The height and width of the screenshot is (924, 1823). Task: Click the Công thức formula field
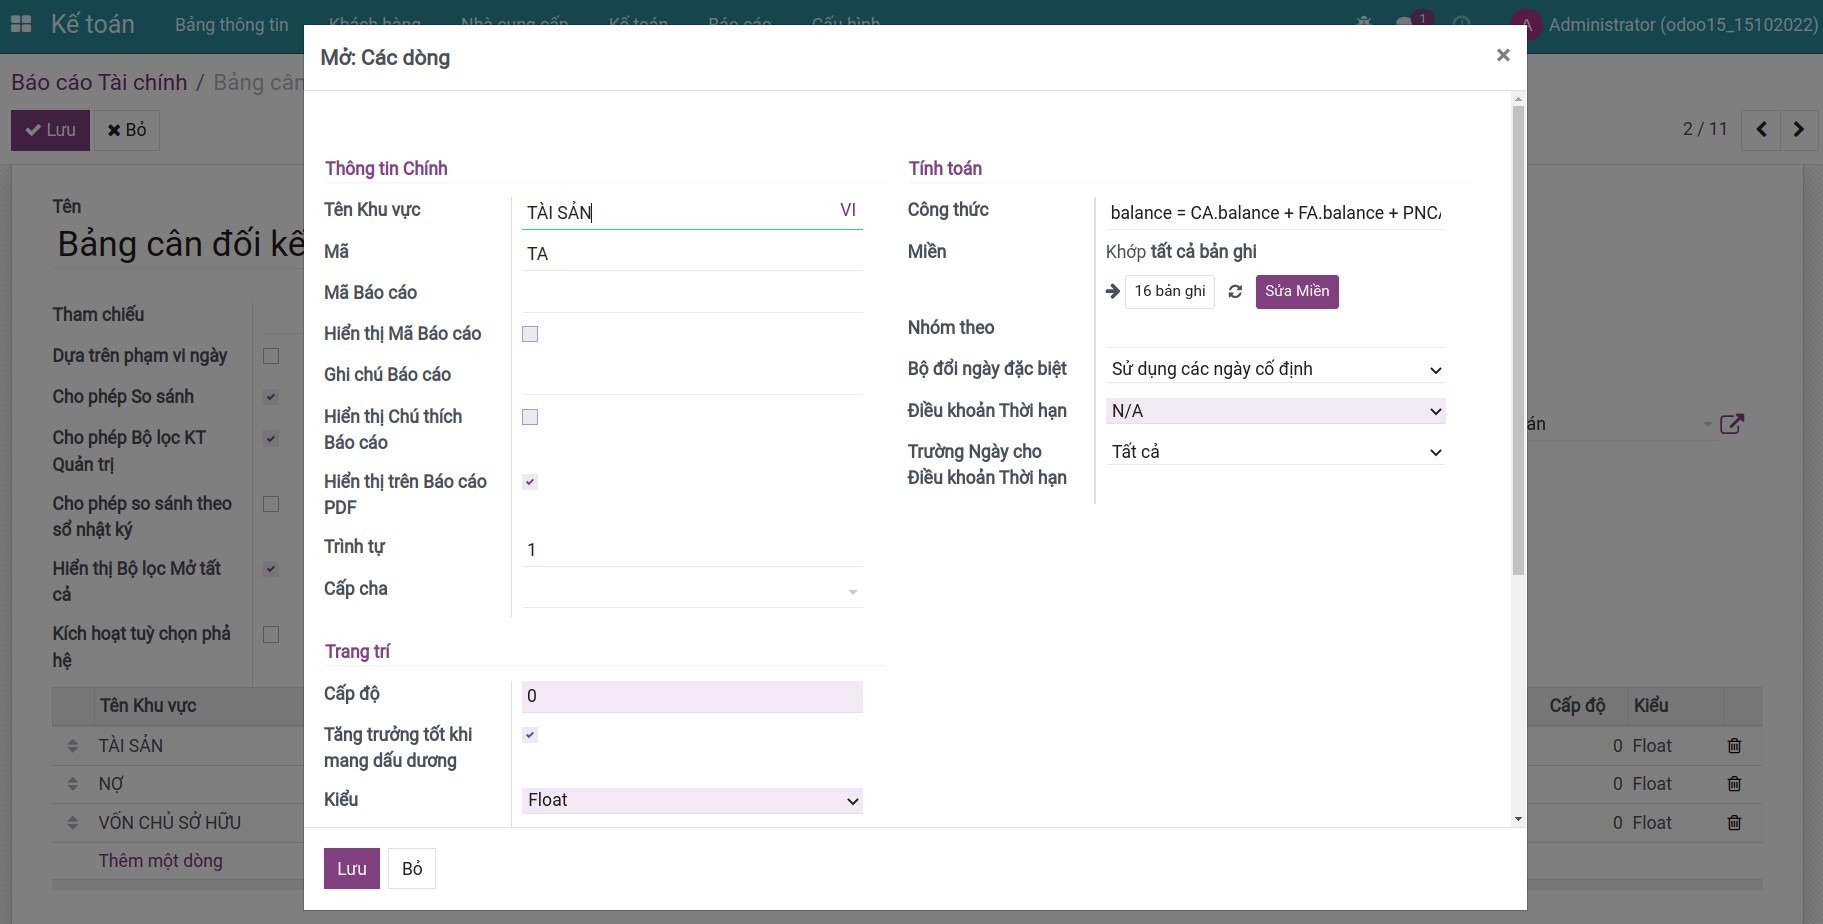[x=1274, y=212]
